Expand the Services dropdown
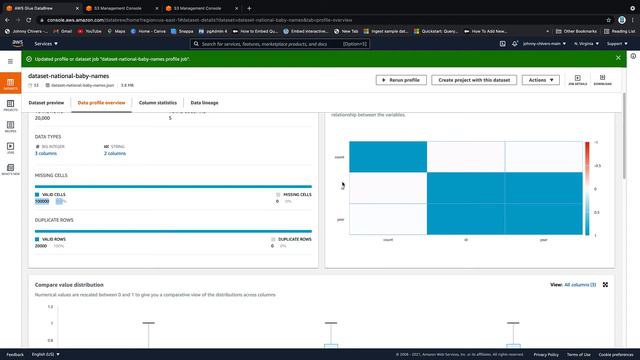640x360 pixels. point(46,44)
